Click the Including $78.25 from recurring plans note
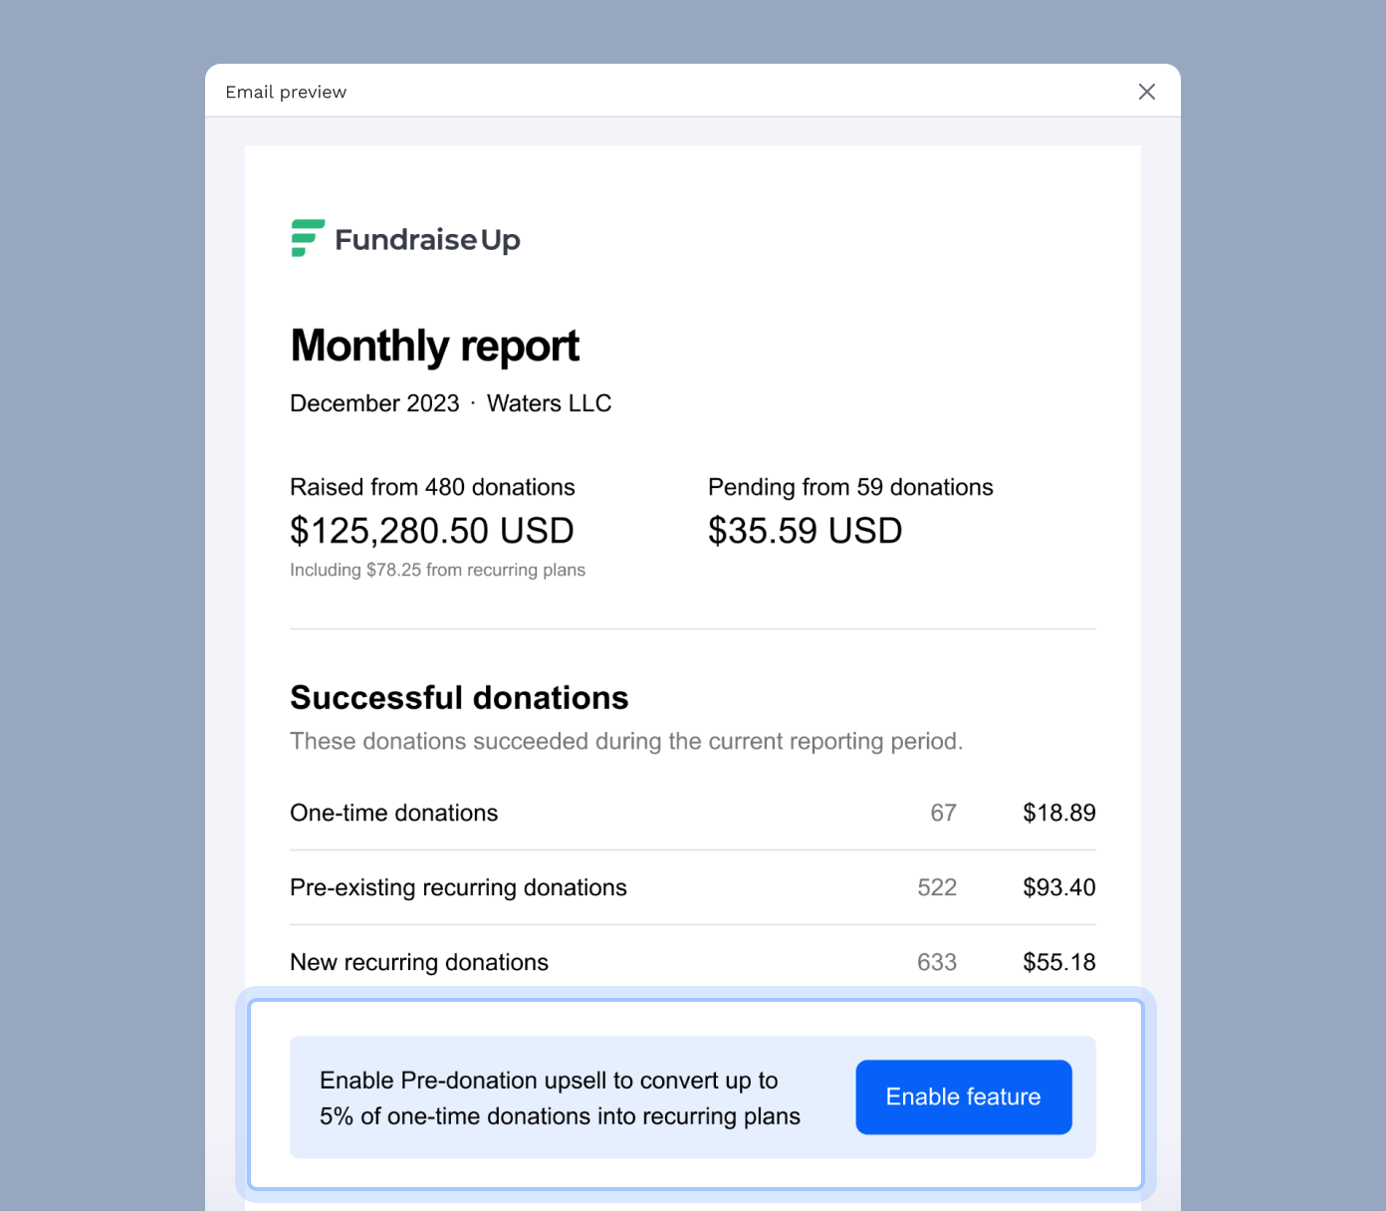This screenshot has width=1386, height=1211. [x=437, y=570]
